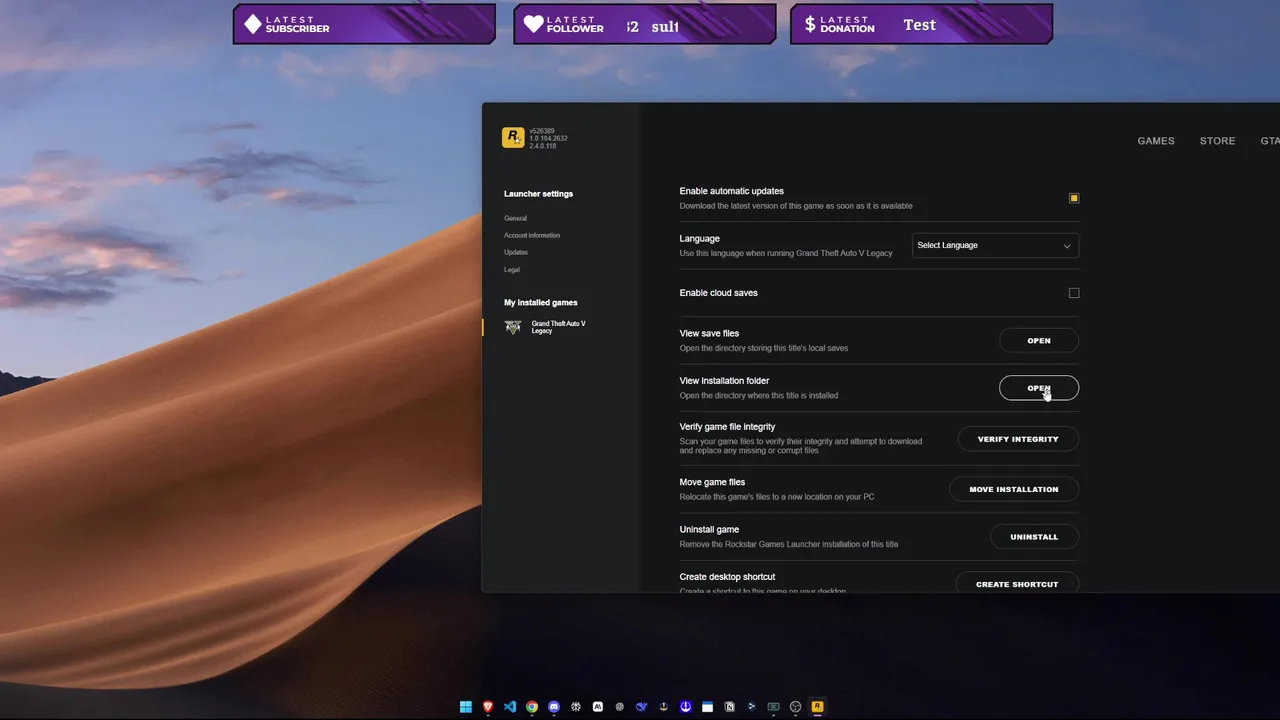Click the white 'AI' square taskbar icon
The image size is (1280, 720).
pyautogui.click(x=598, y=707)
